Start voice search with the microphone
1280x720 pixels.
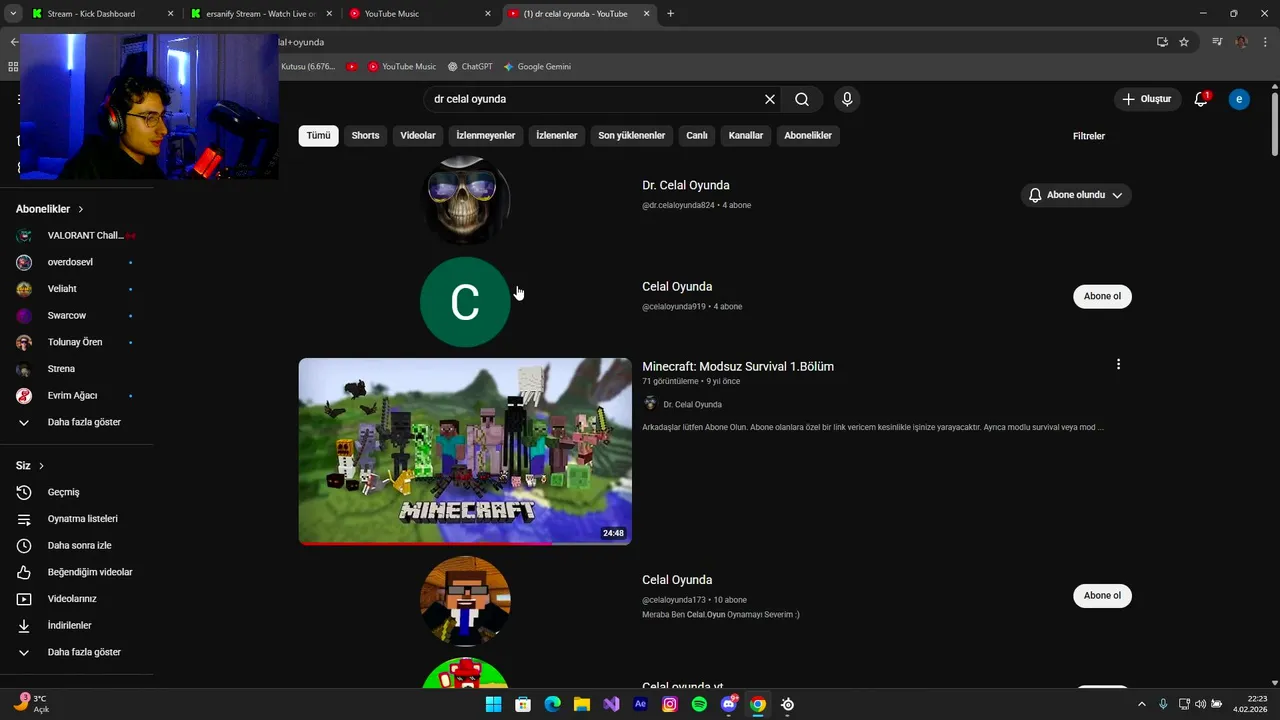tap(847, 99)
